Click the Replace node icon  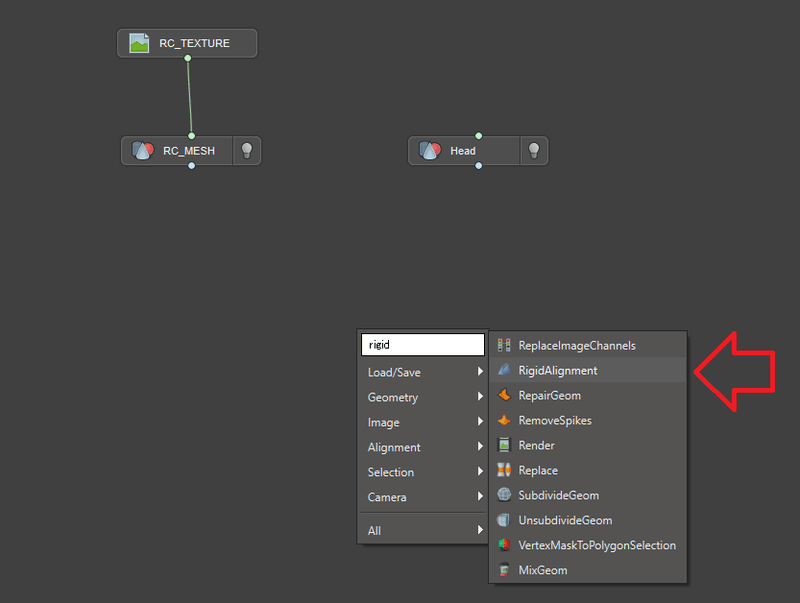pyautogui.click(x=504, y=470)
